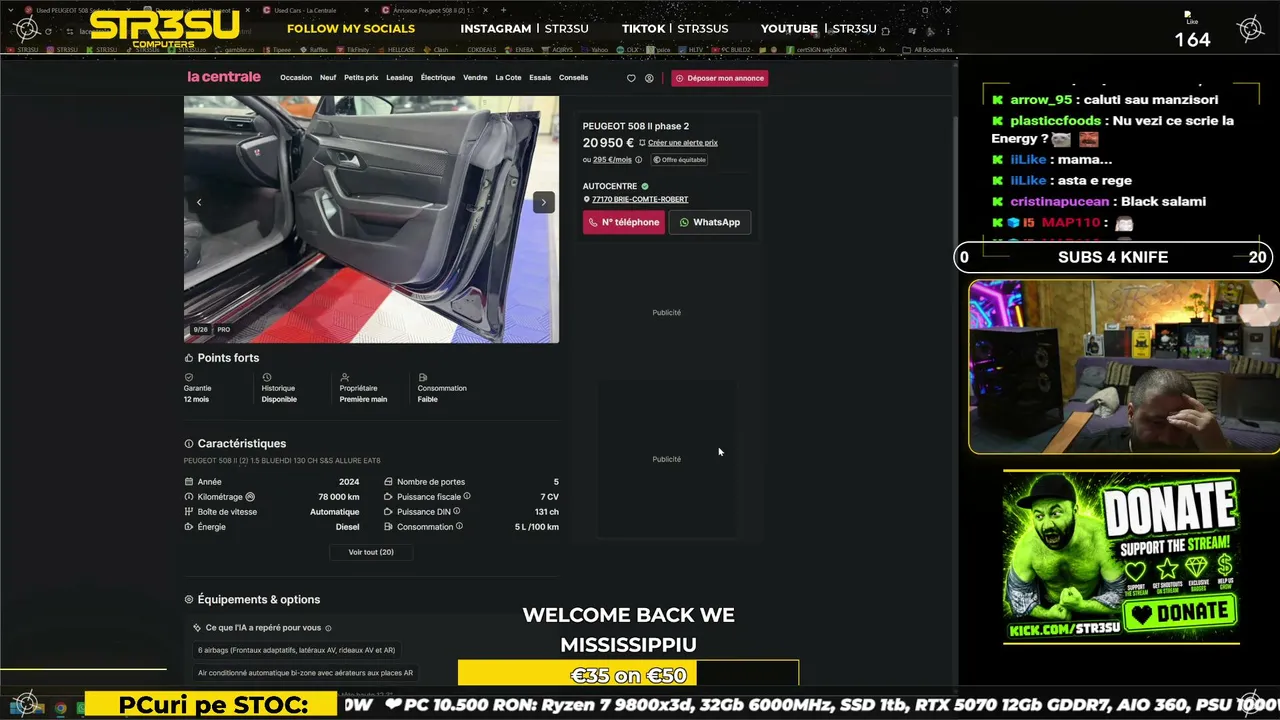1280x720 pixels.
Task: Select Électrique in the site navigation
Action: point(438,78)
